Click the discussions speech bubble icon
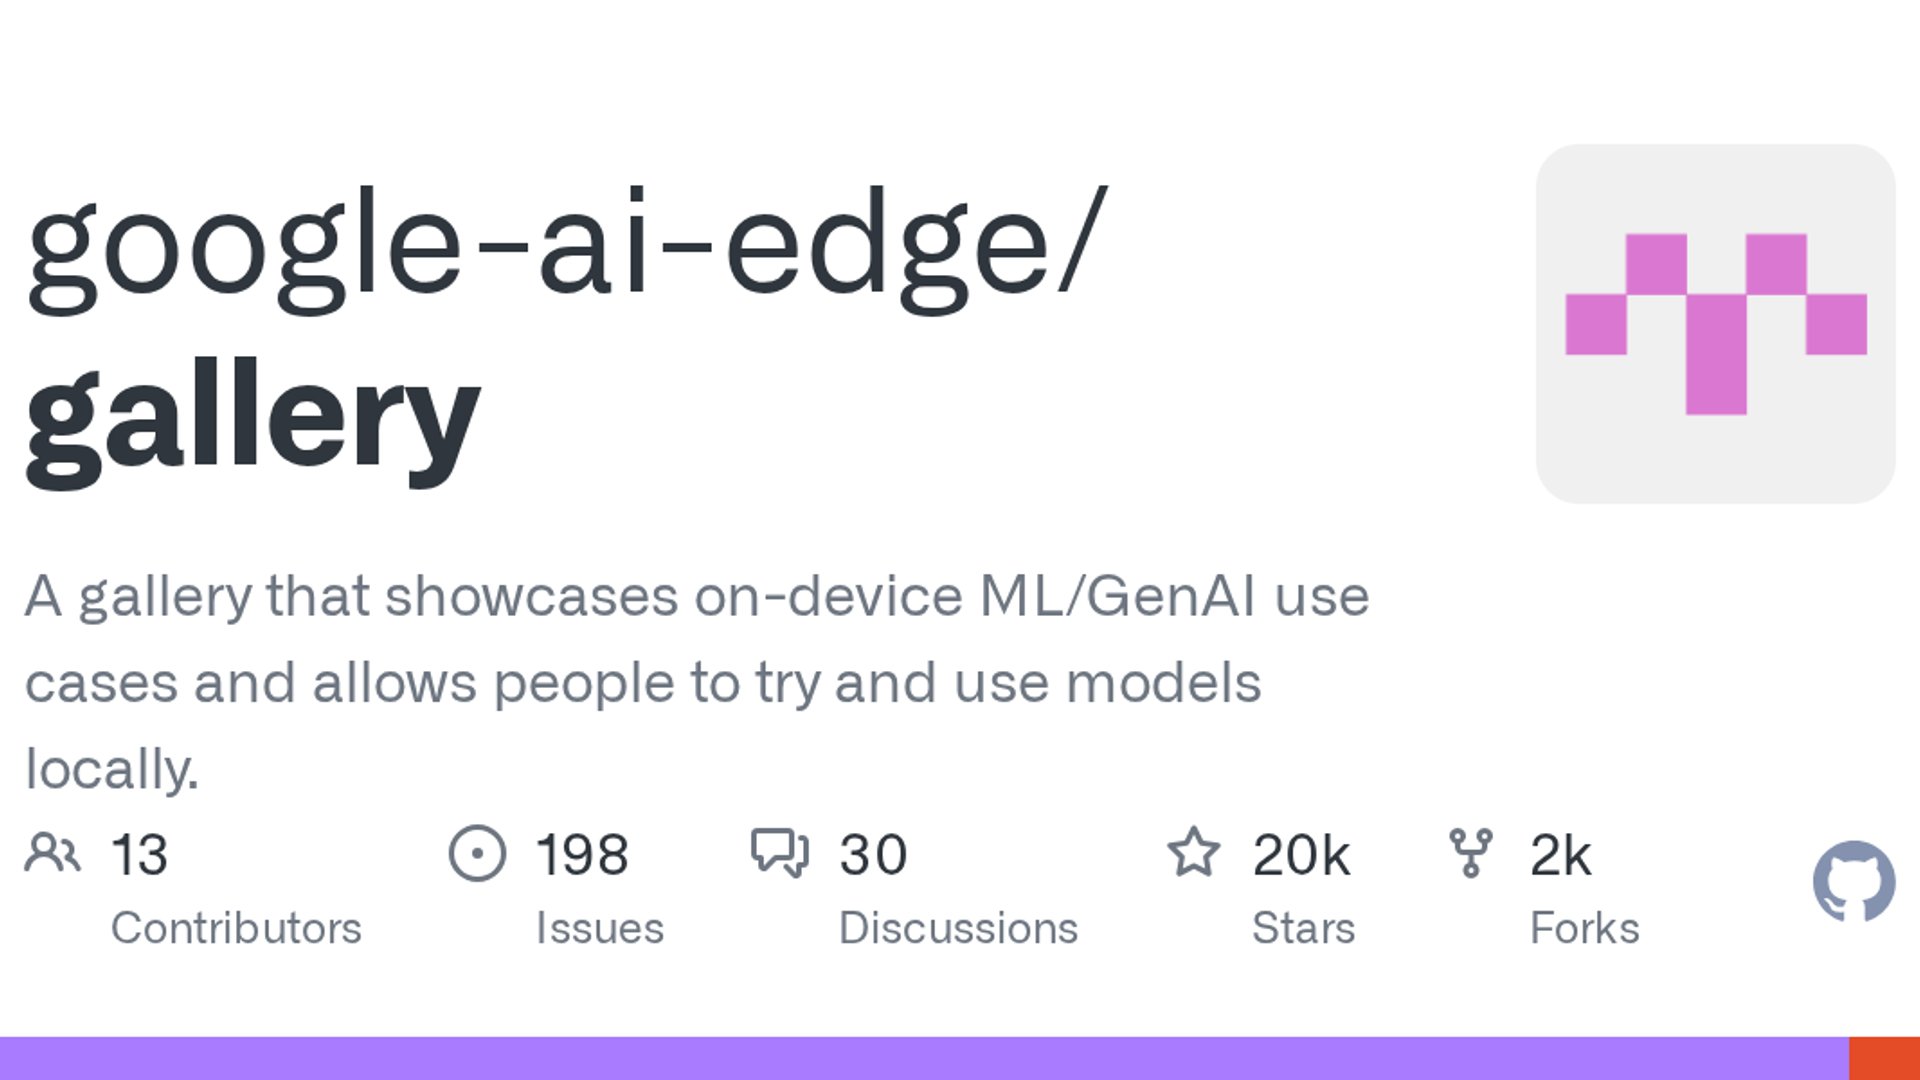 pyautogui.click(x=779, y=853)
